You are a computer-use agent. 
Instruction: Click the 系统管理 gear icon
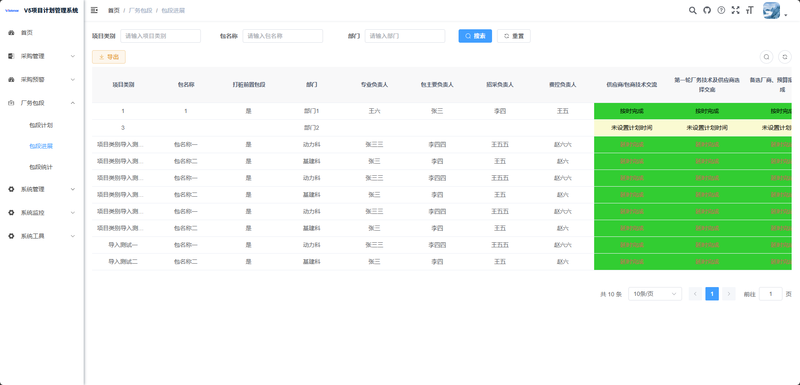[11, 189]
